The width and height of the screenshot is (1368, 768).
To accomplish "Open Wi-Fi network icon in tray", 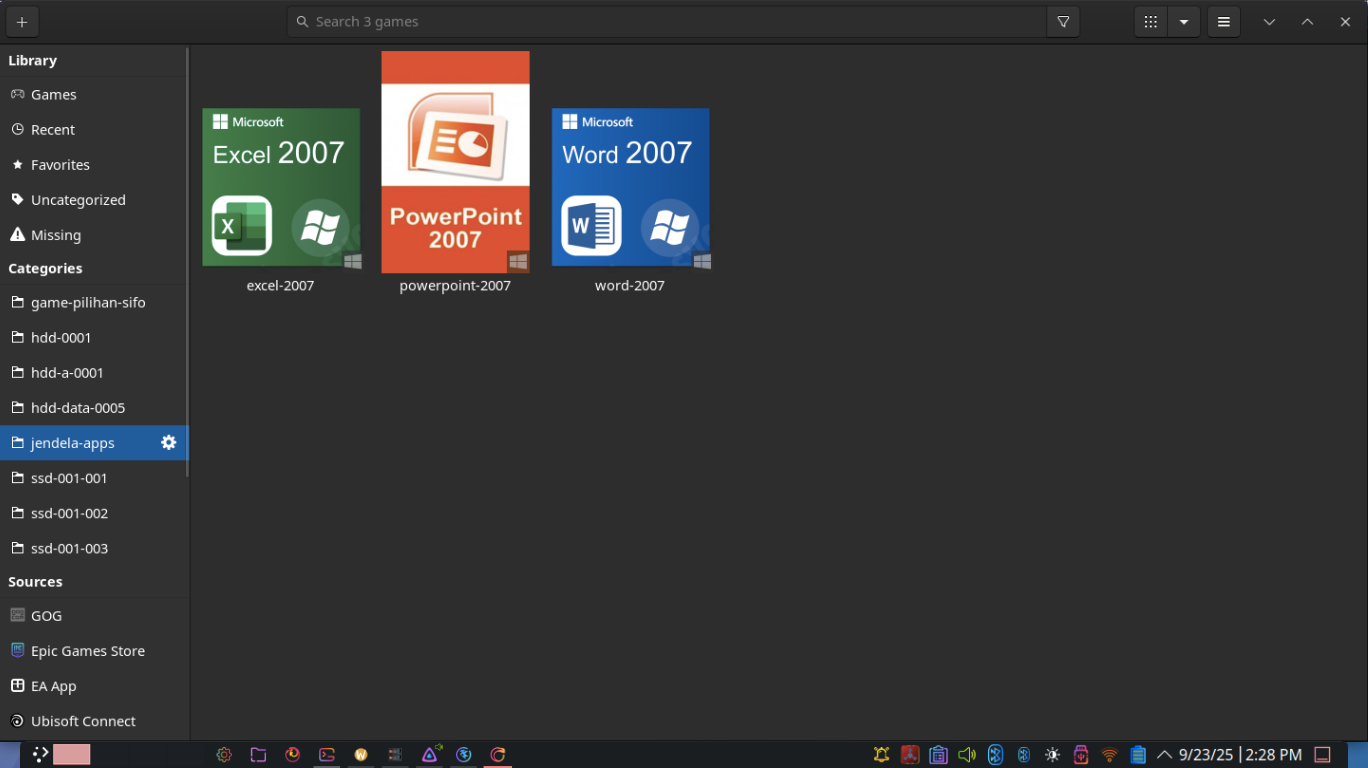I will tap(1110, 755).
